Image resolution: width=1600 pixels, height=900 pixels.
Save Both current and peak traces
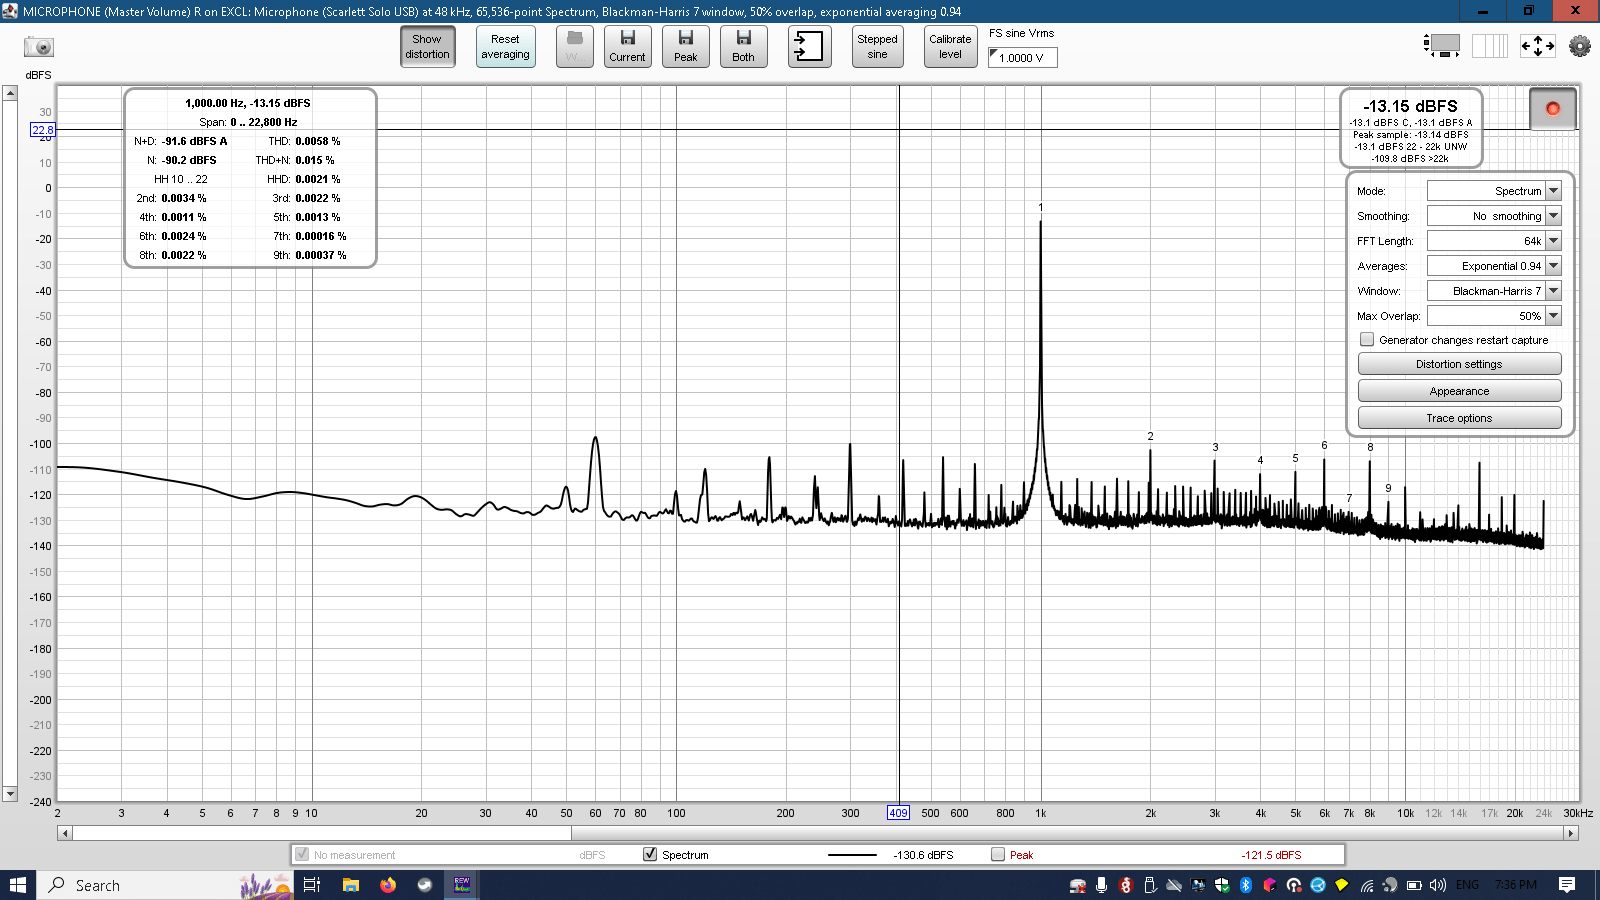tap(743, 46)
